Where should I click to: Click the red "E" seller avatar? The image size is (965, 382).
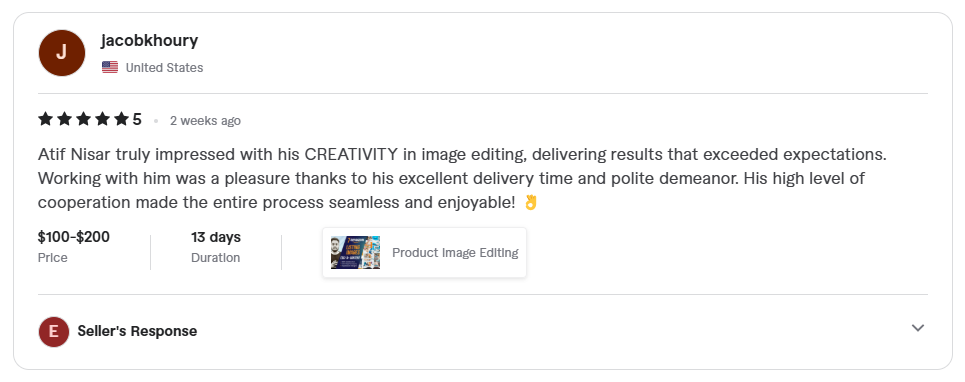point(54,332)
